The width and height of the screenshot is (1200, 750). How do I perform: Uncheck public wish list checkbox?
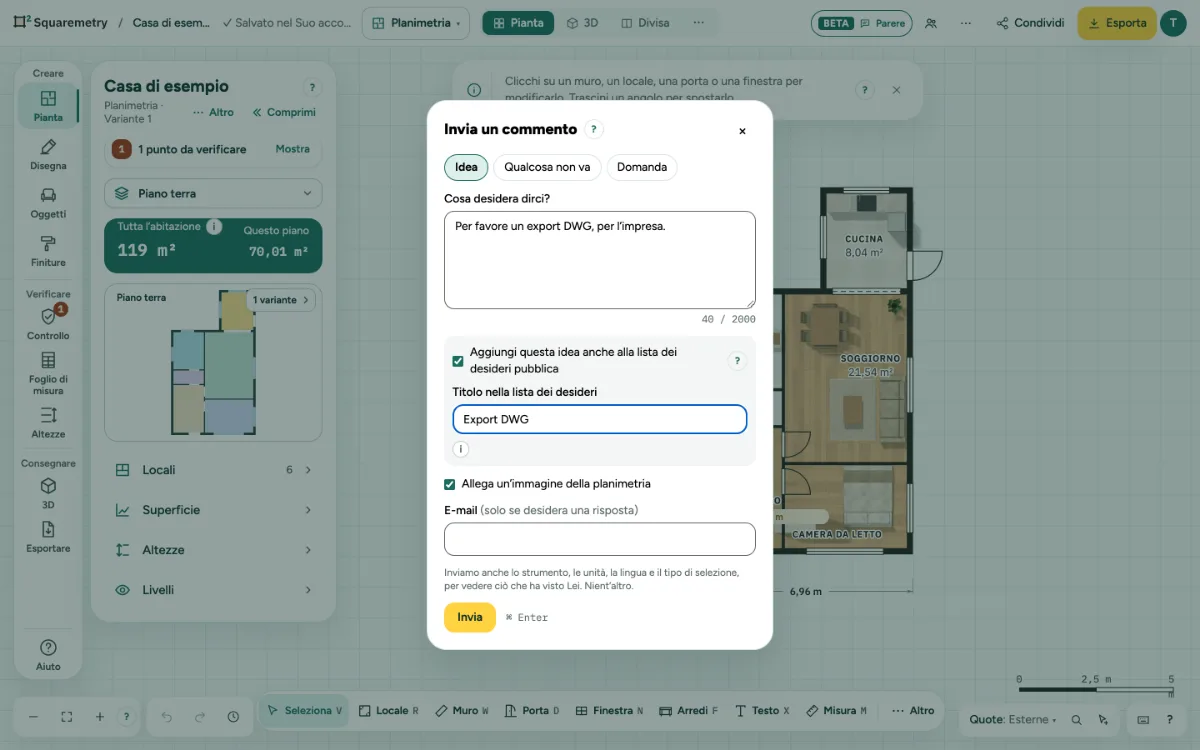[458, 361]
